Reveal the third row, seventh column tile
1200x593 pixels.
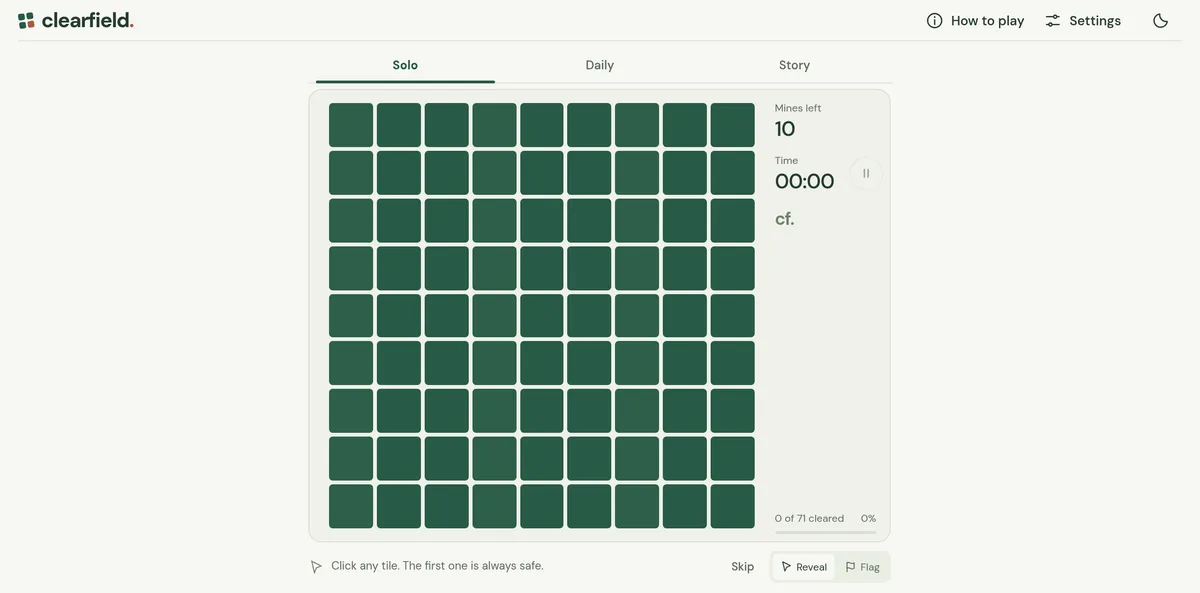tap(637, 221)
